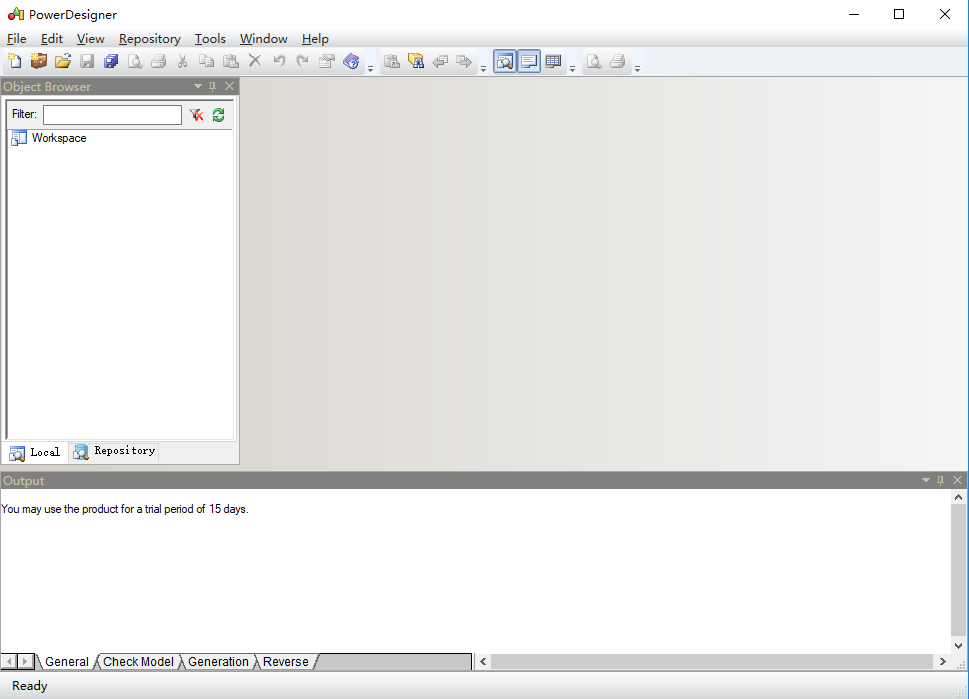This screenshot has width=969, height=699.
Task: Click the Save diskette icon
Action: pyautogui.click(x=87, y=61)
